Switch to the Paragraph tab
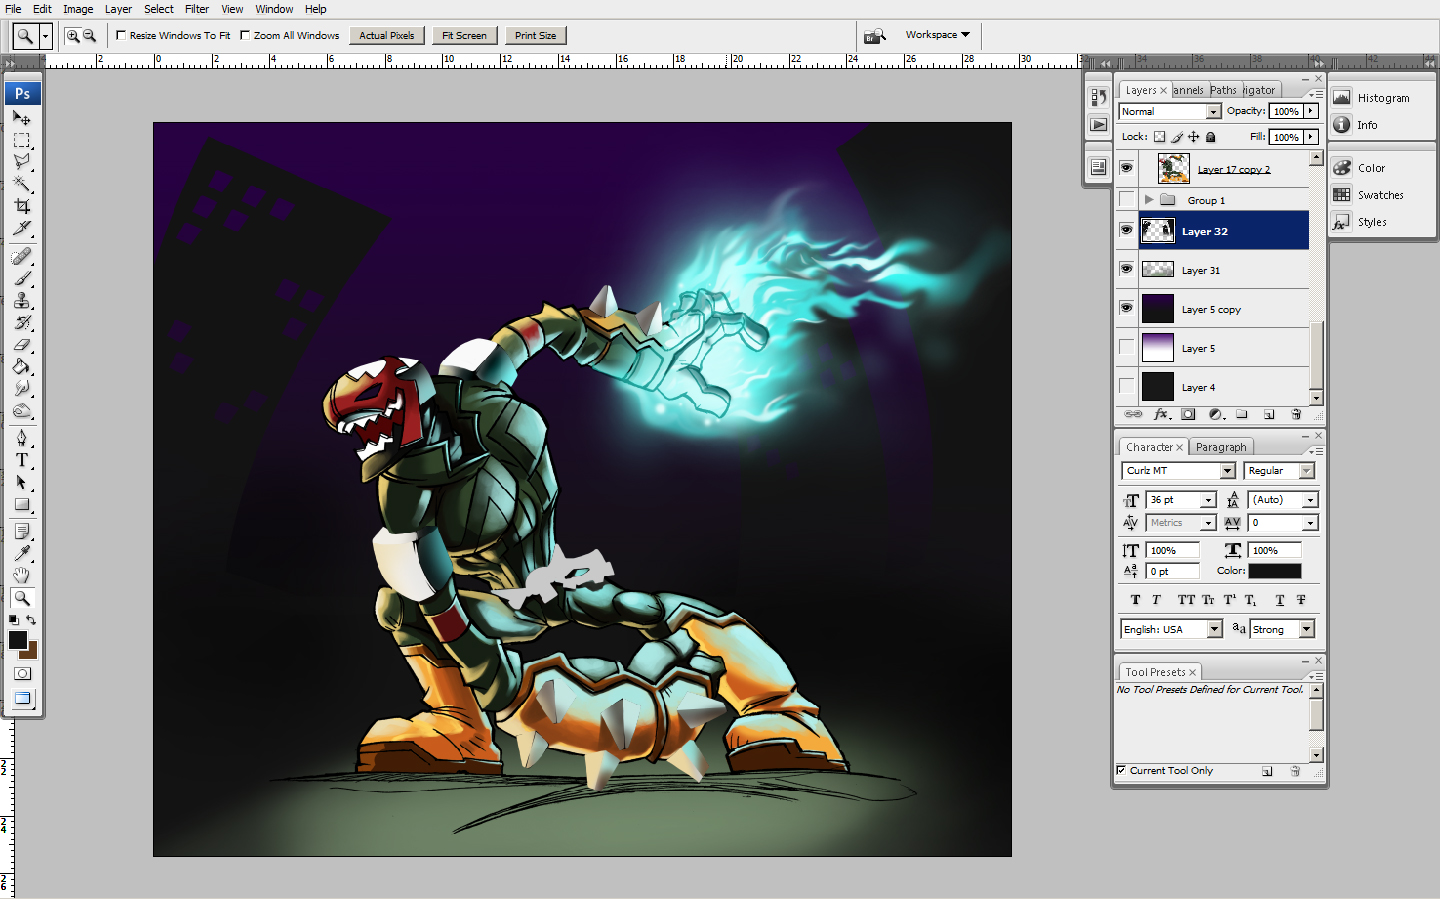 [x=1220, y=447]
